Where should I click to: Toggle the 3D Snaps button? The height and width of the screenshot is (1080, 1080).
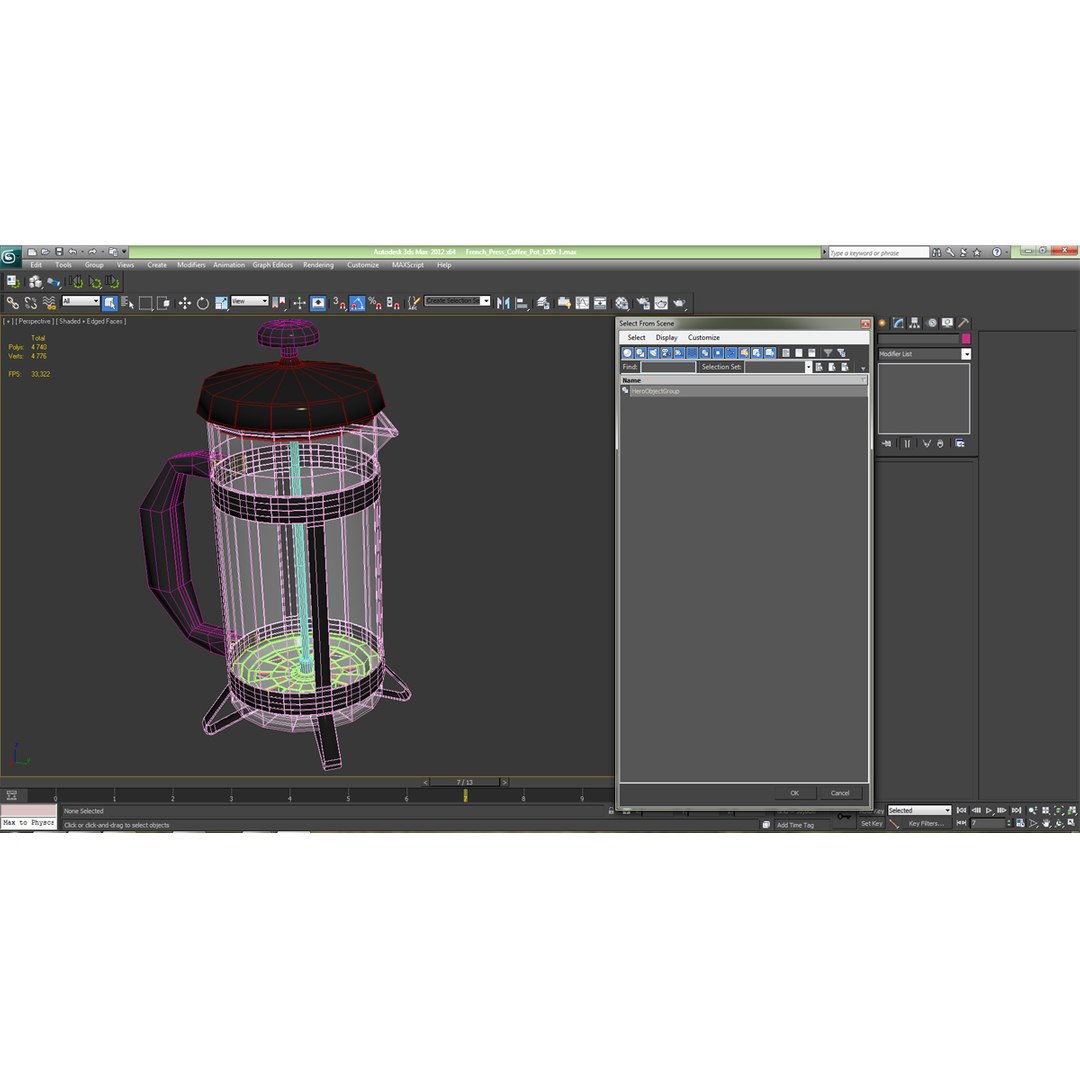click(340, 303)
